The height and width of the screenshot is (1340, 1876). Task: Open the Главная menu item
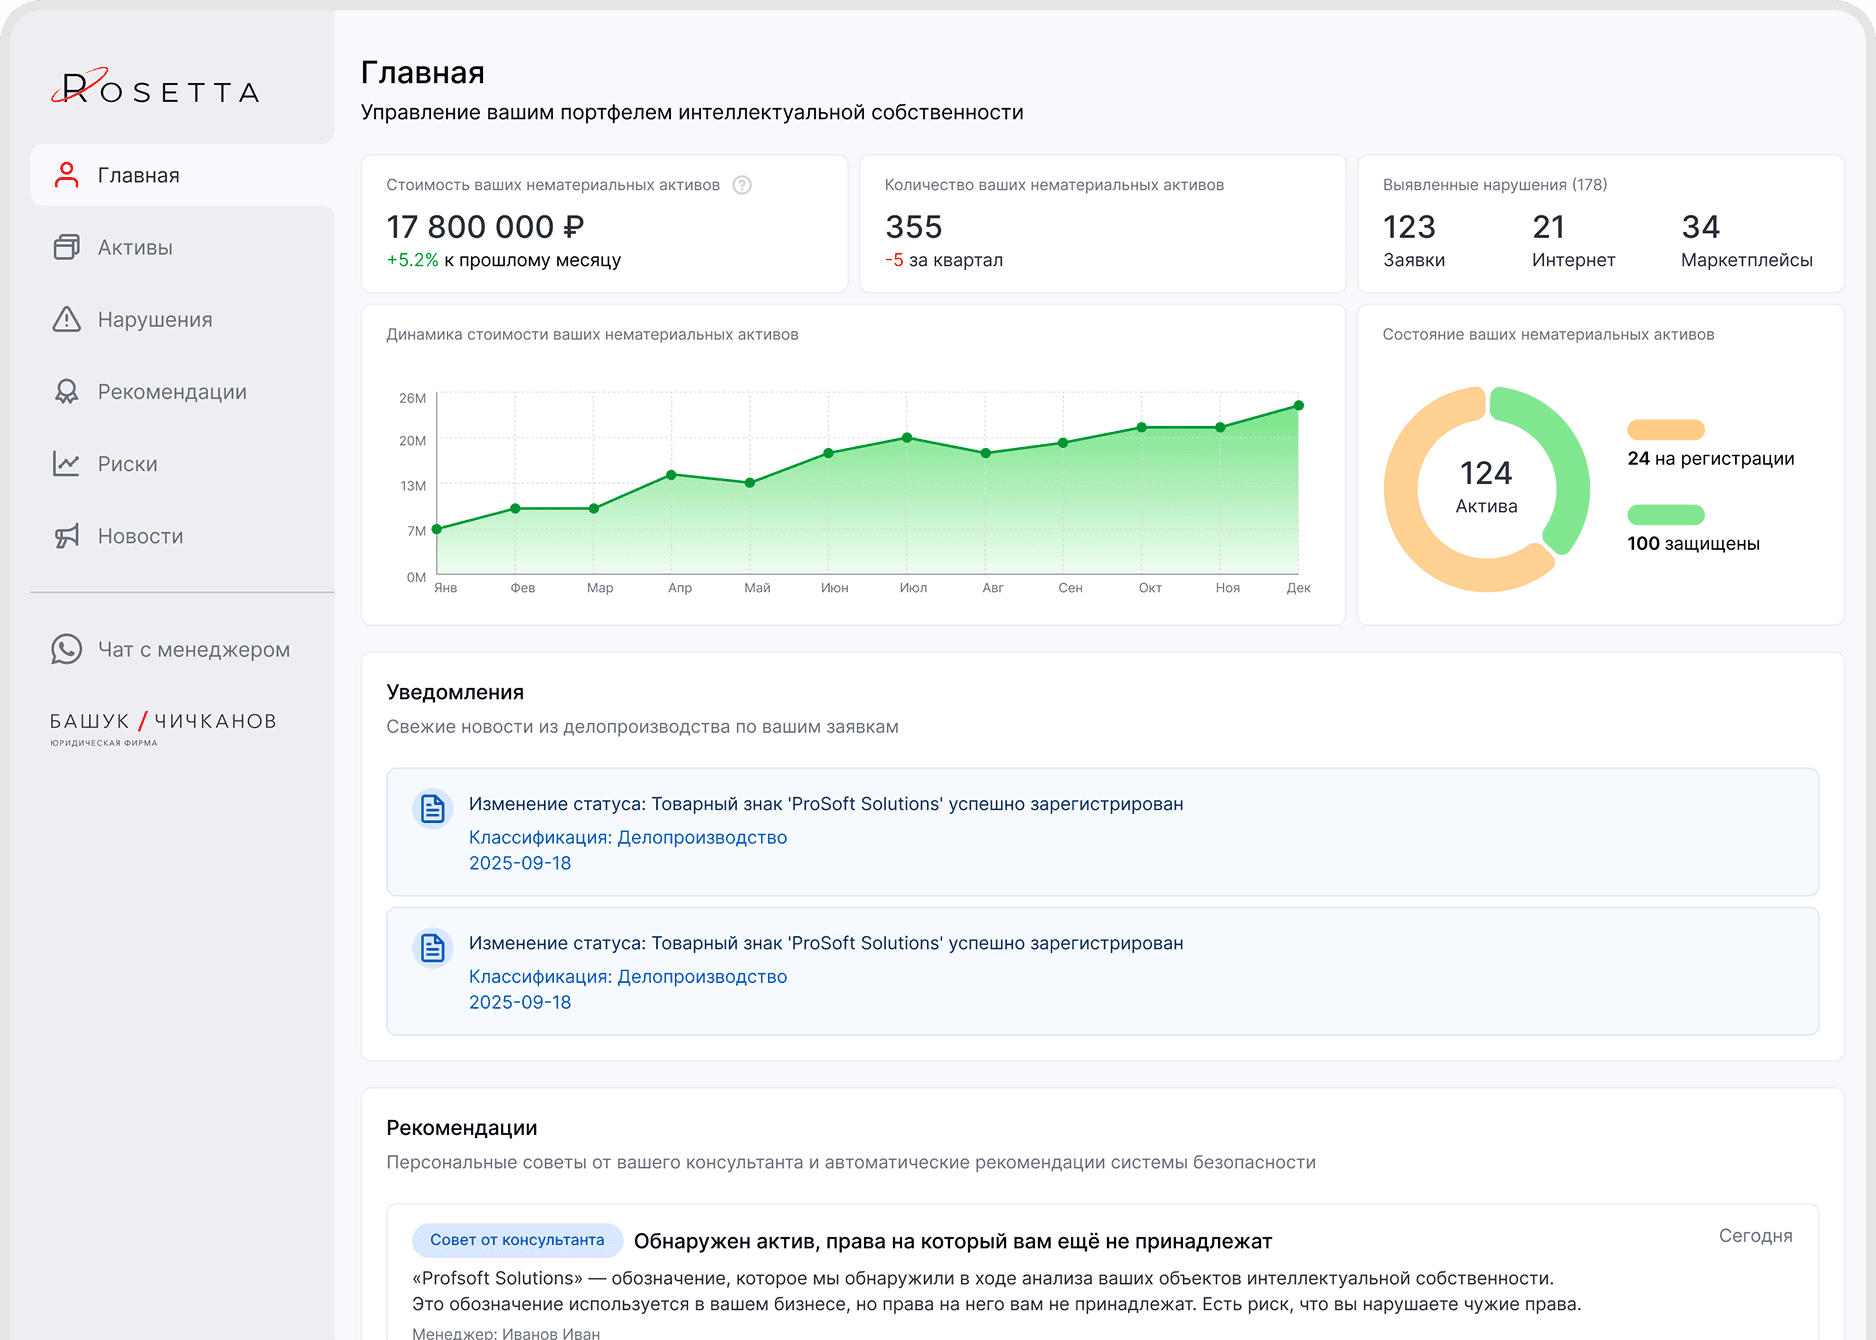click(182, 175)
